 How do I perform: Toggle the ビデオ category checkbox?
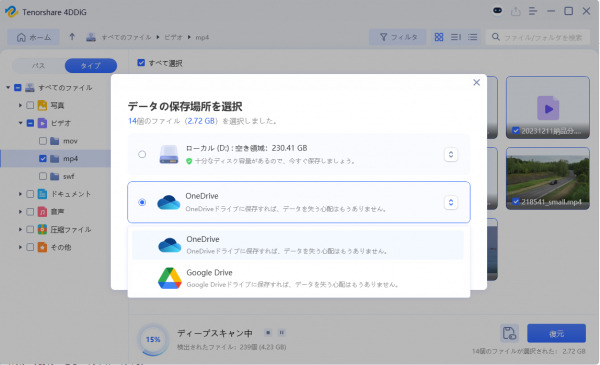tap(30, 123)
